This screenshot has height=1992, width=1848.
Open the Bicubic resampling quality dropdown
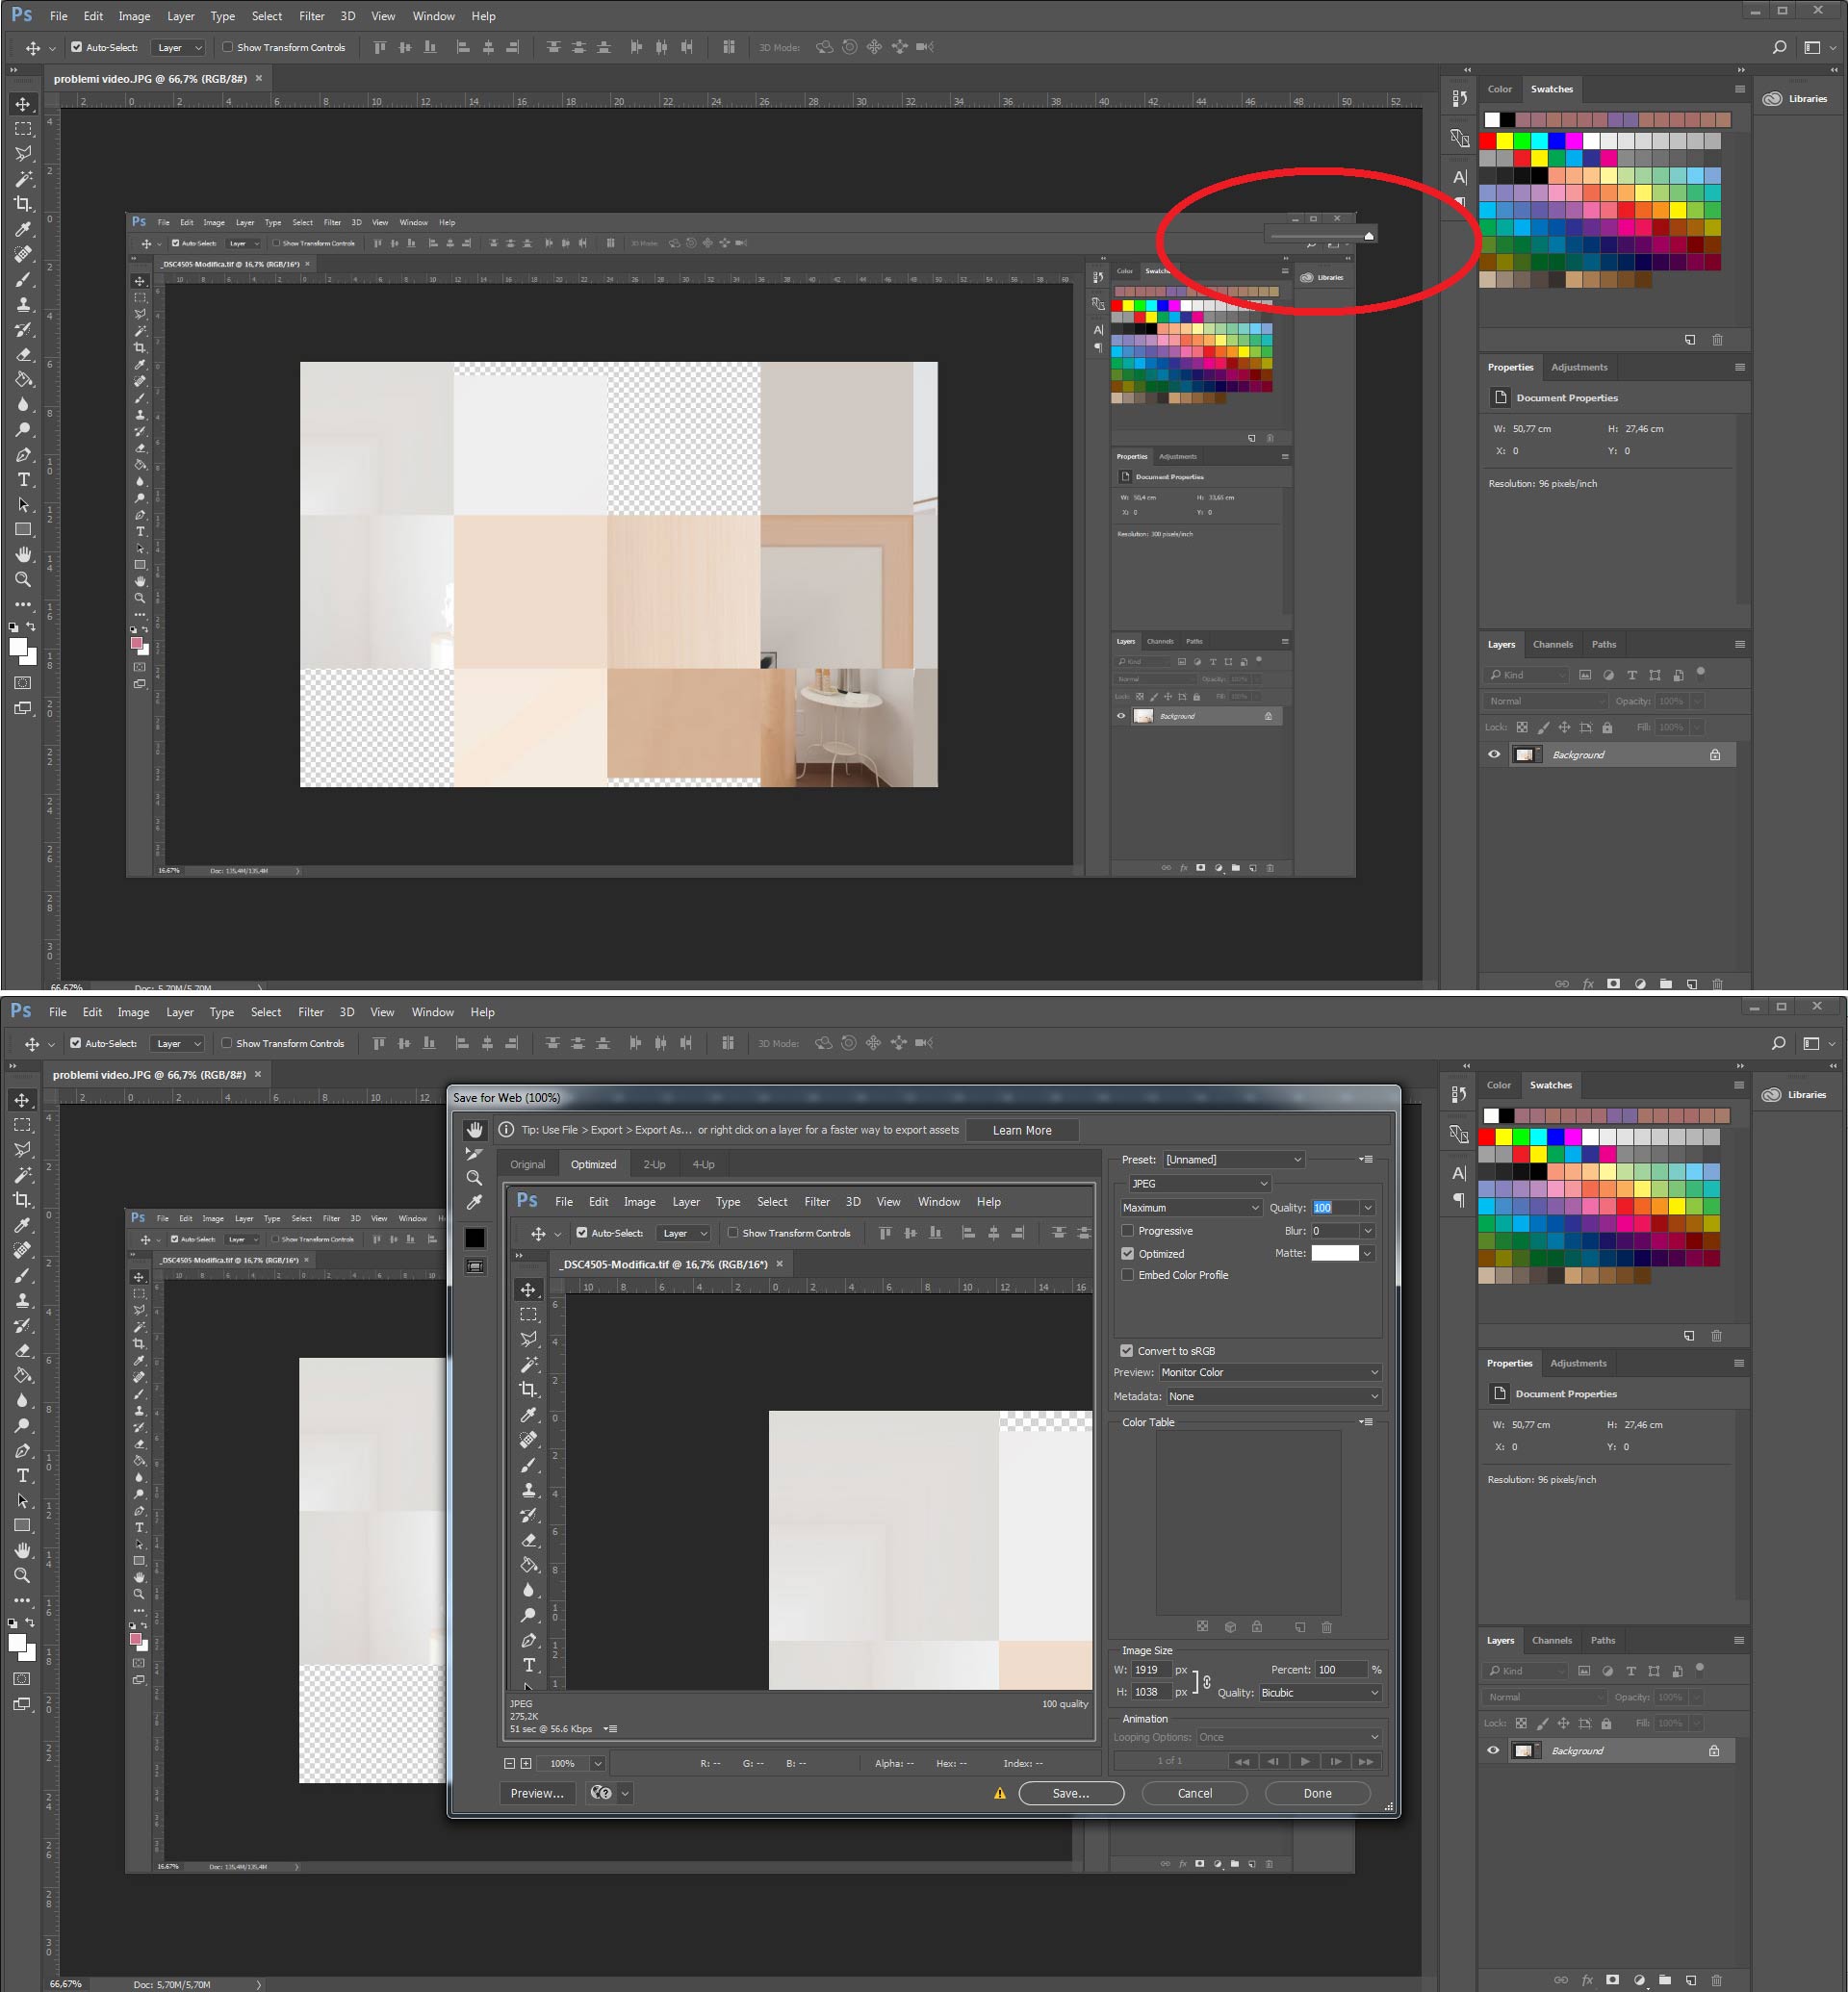1319,1693
